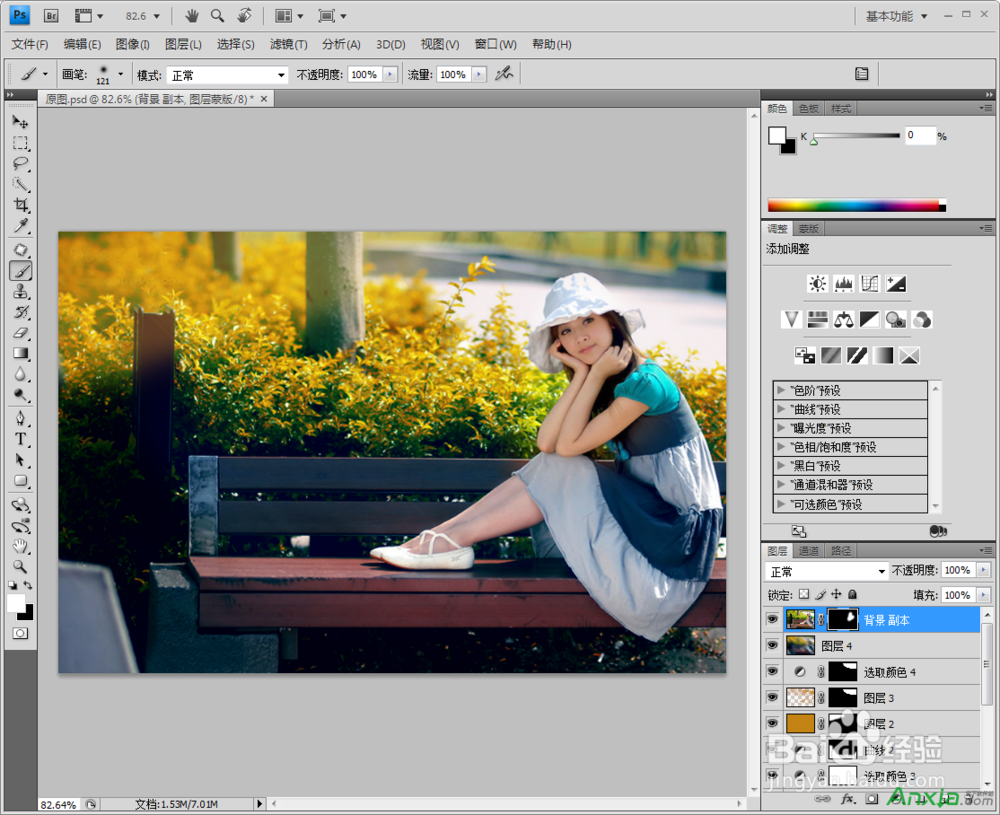Hide the 背景 副本 layer
The image size is (1000, 815).
click(x=772, y=619)
